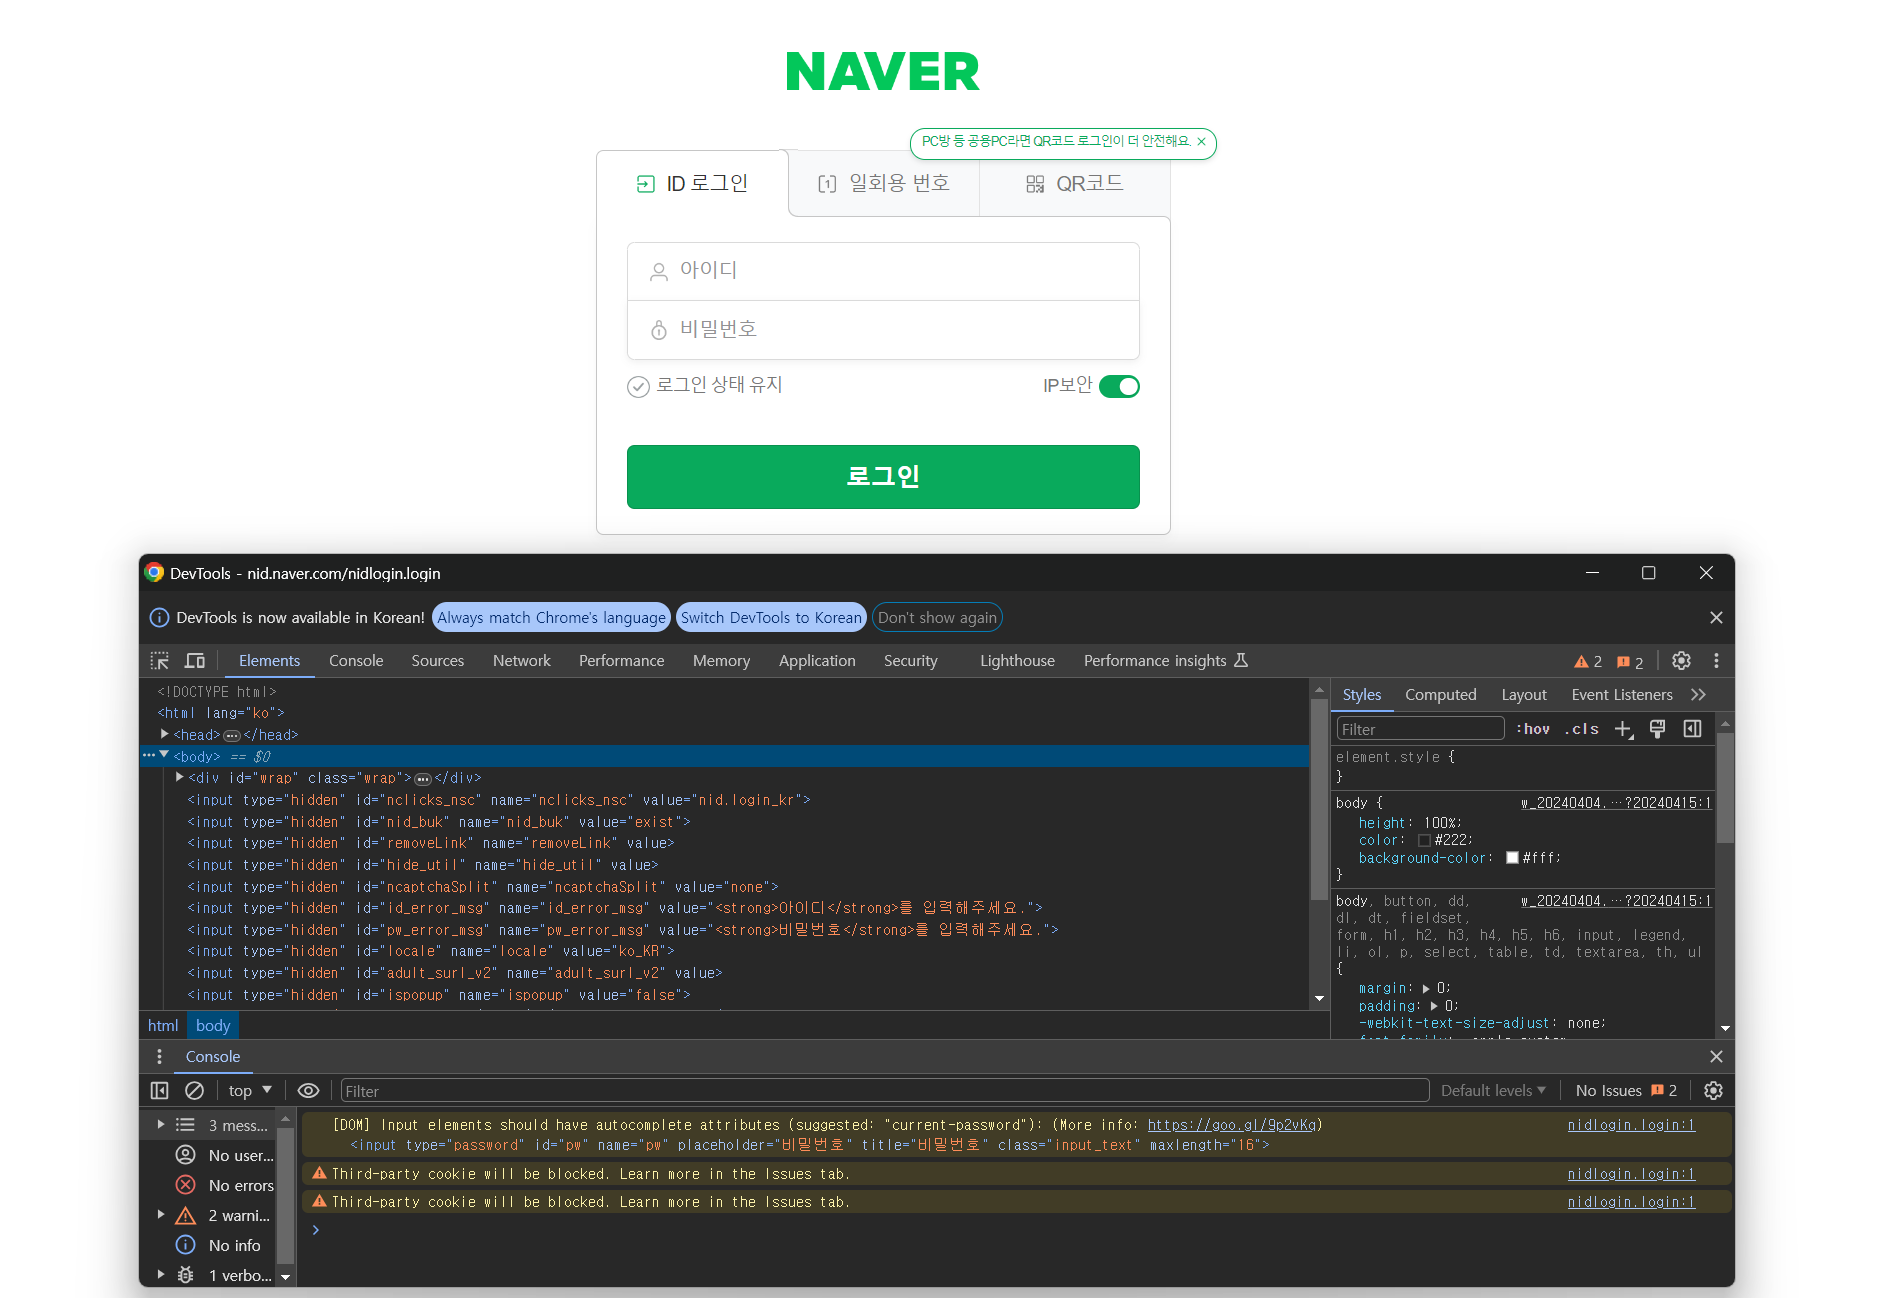Open the Default levels dropdown
The image size is (1881, 1298).
(1493, 1091)
